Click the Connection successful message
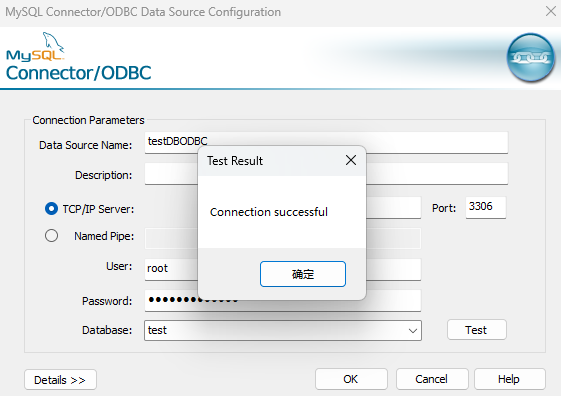Image resolution: width=561 pixels, height=396 pixels. 269,212
